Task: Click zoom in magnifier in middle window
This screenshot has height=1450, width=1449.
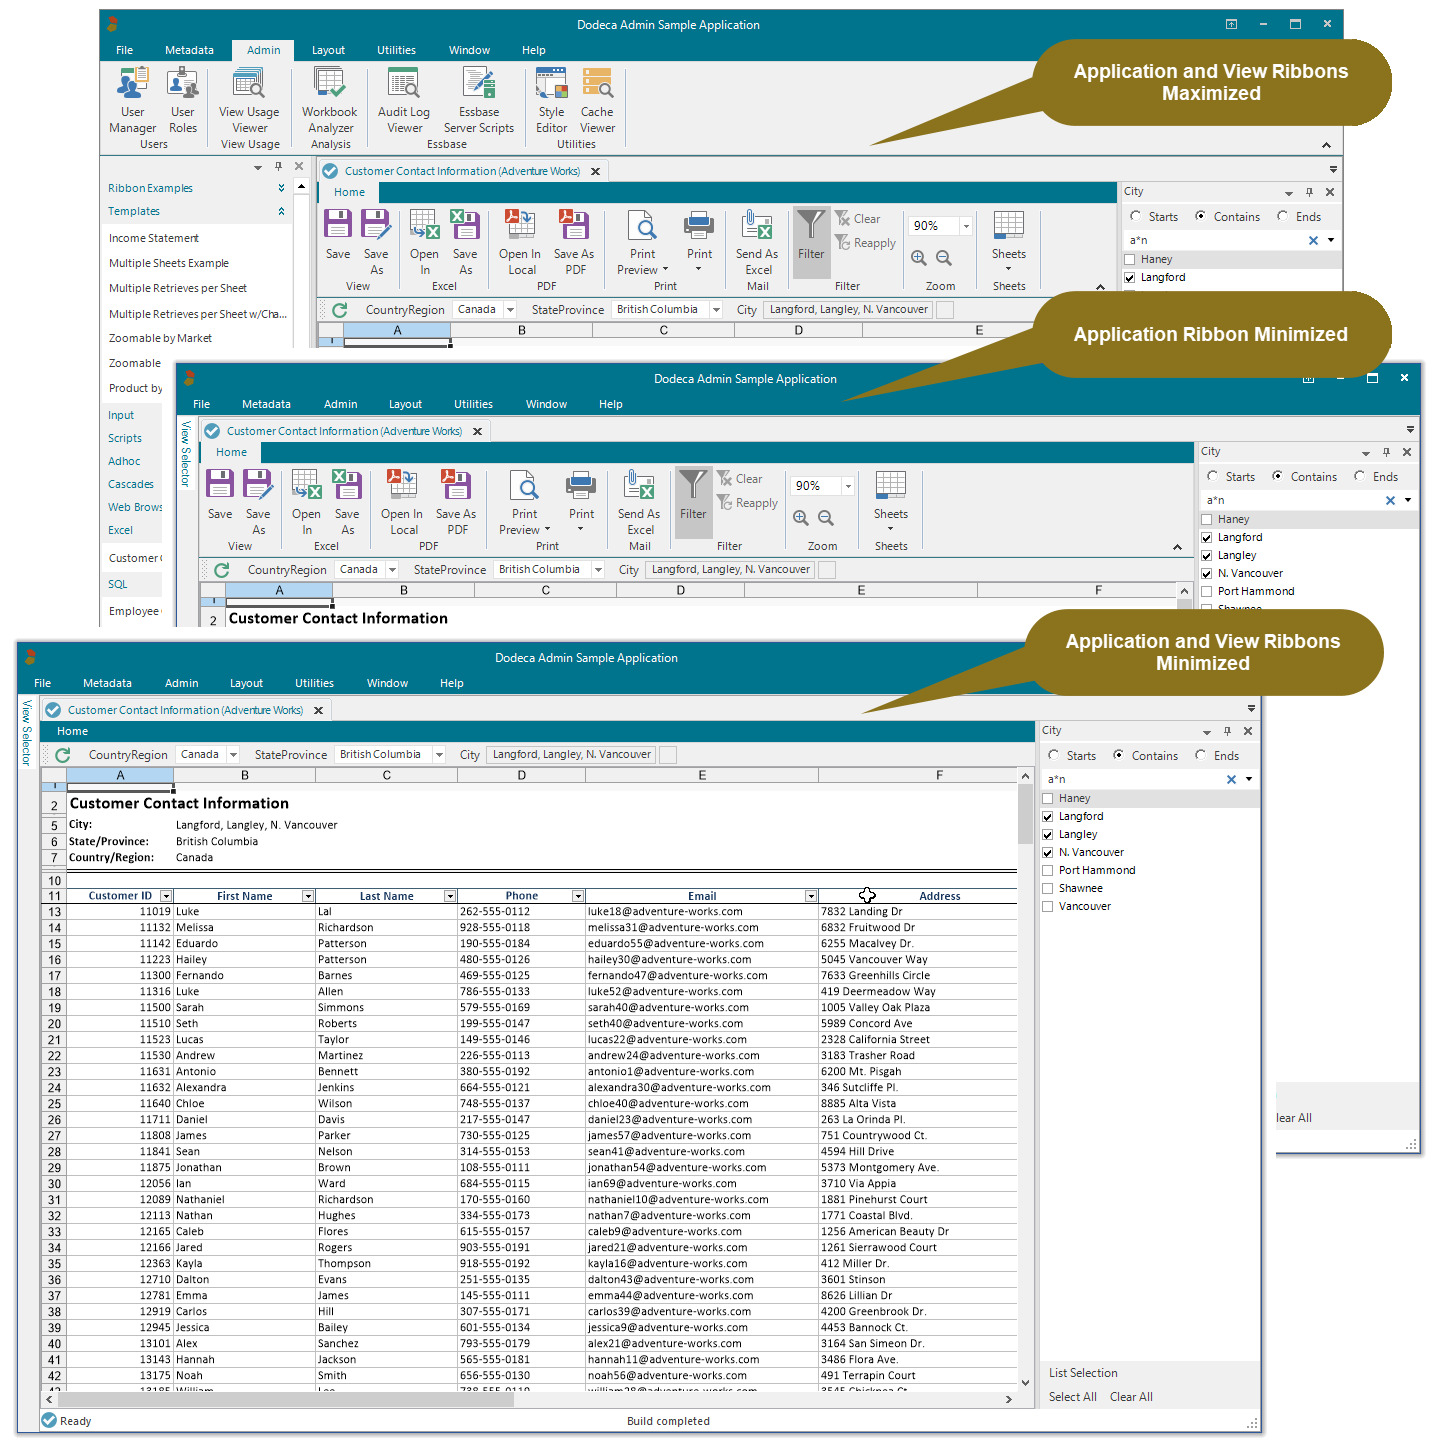Action: pyautogui.click(x=801, y=517)
